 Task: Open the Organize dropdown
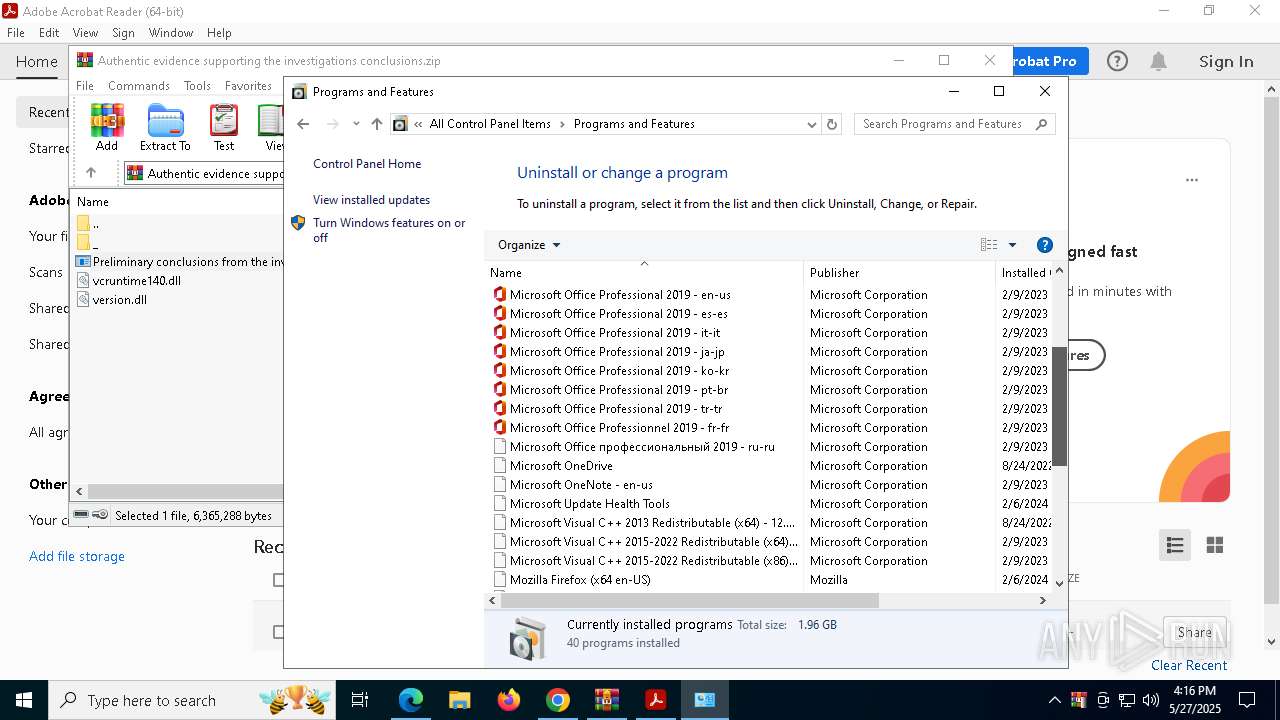529,245
